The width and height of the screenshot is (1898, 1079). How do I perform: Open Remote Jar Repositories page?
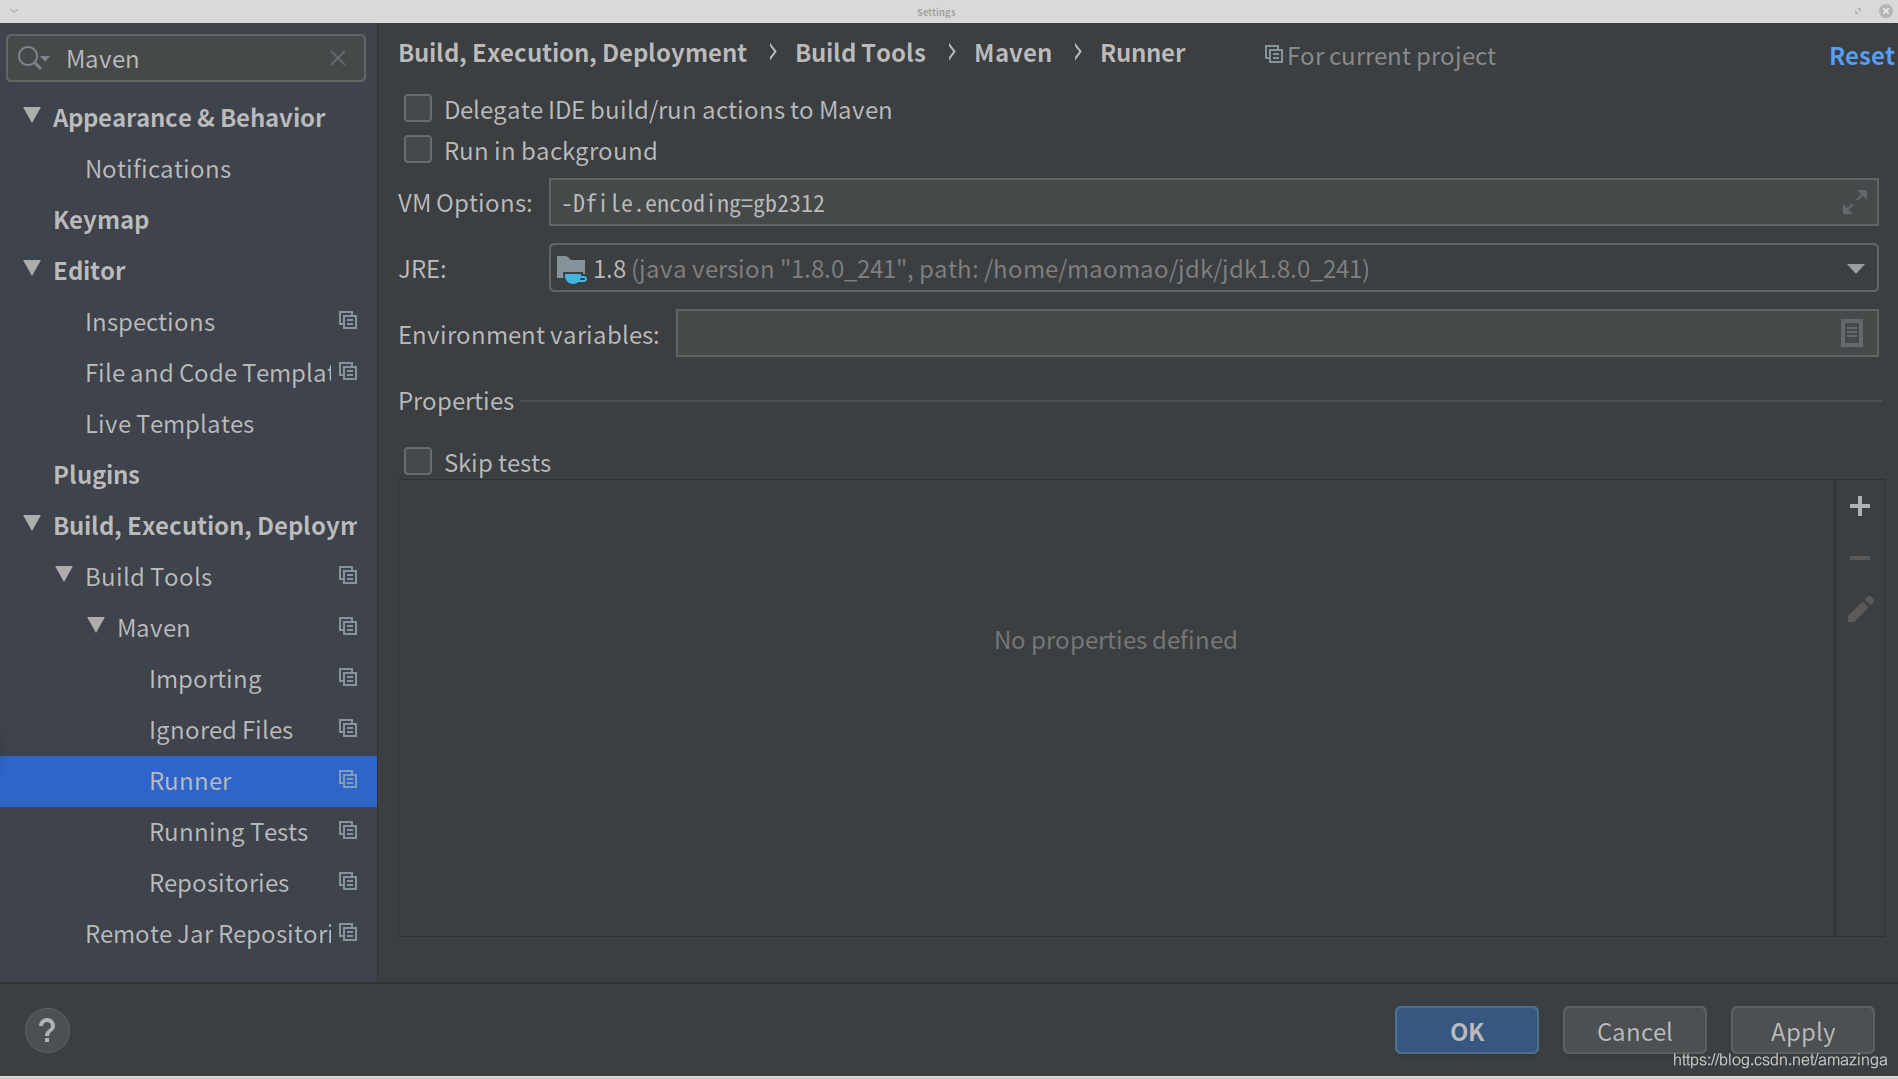click(208, 934)
